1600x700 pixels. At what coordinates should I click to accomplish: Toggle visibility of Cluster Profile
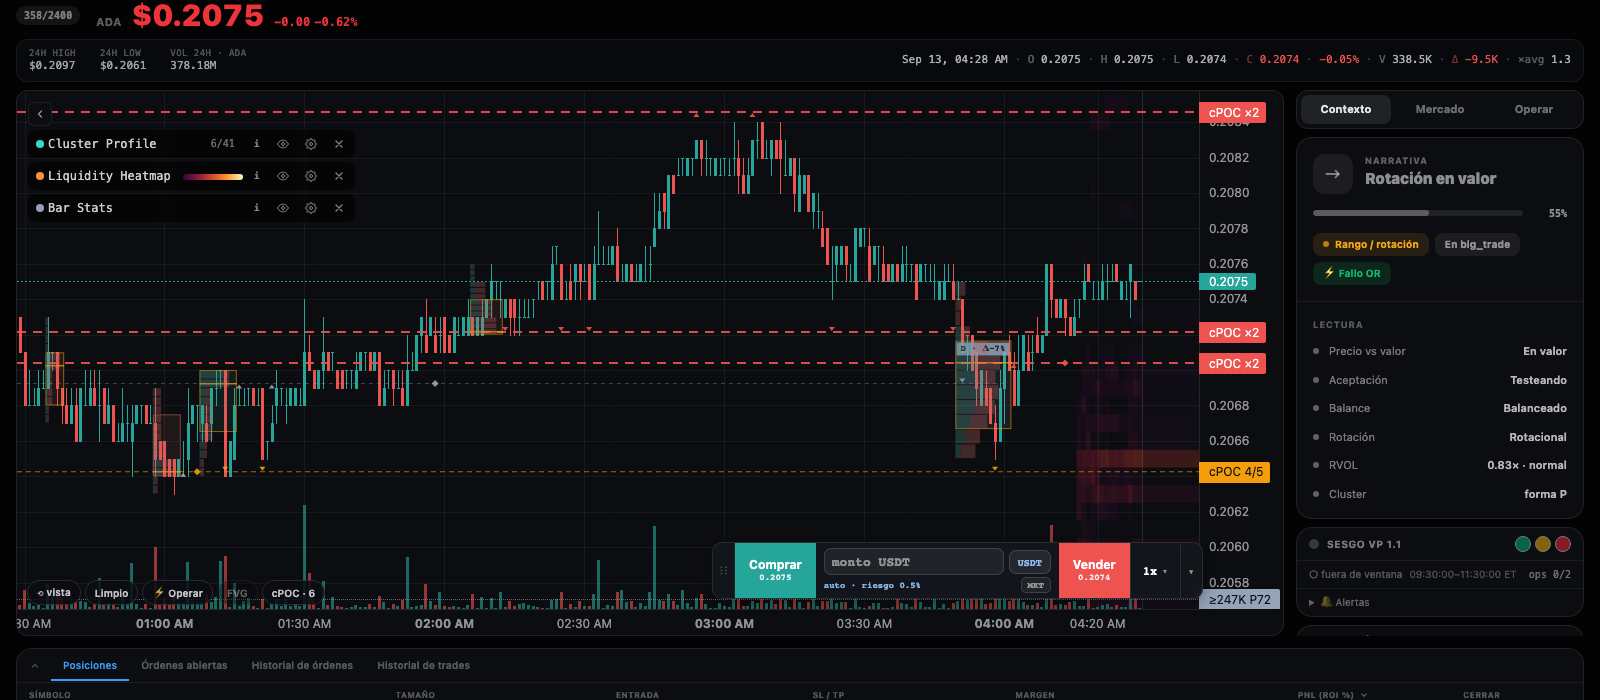point(283,144)
